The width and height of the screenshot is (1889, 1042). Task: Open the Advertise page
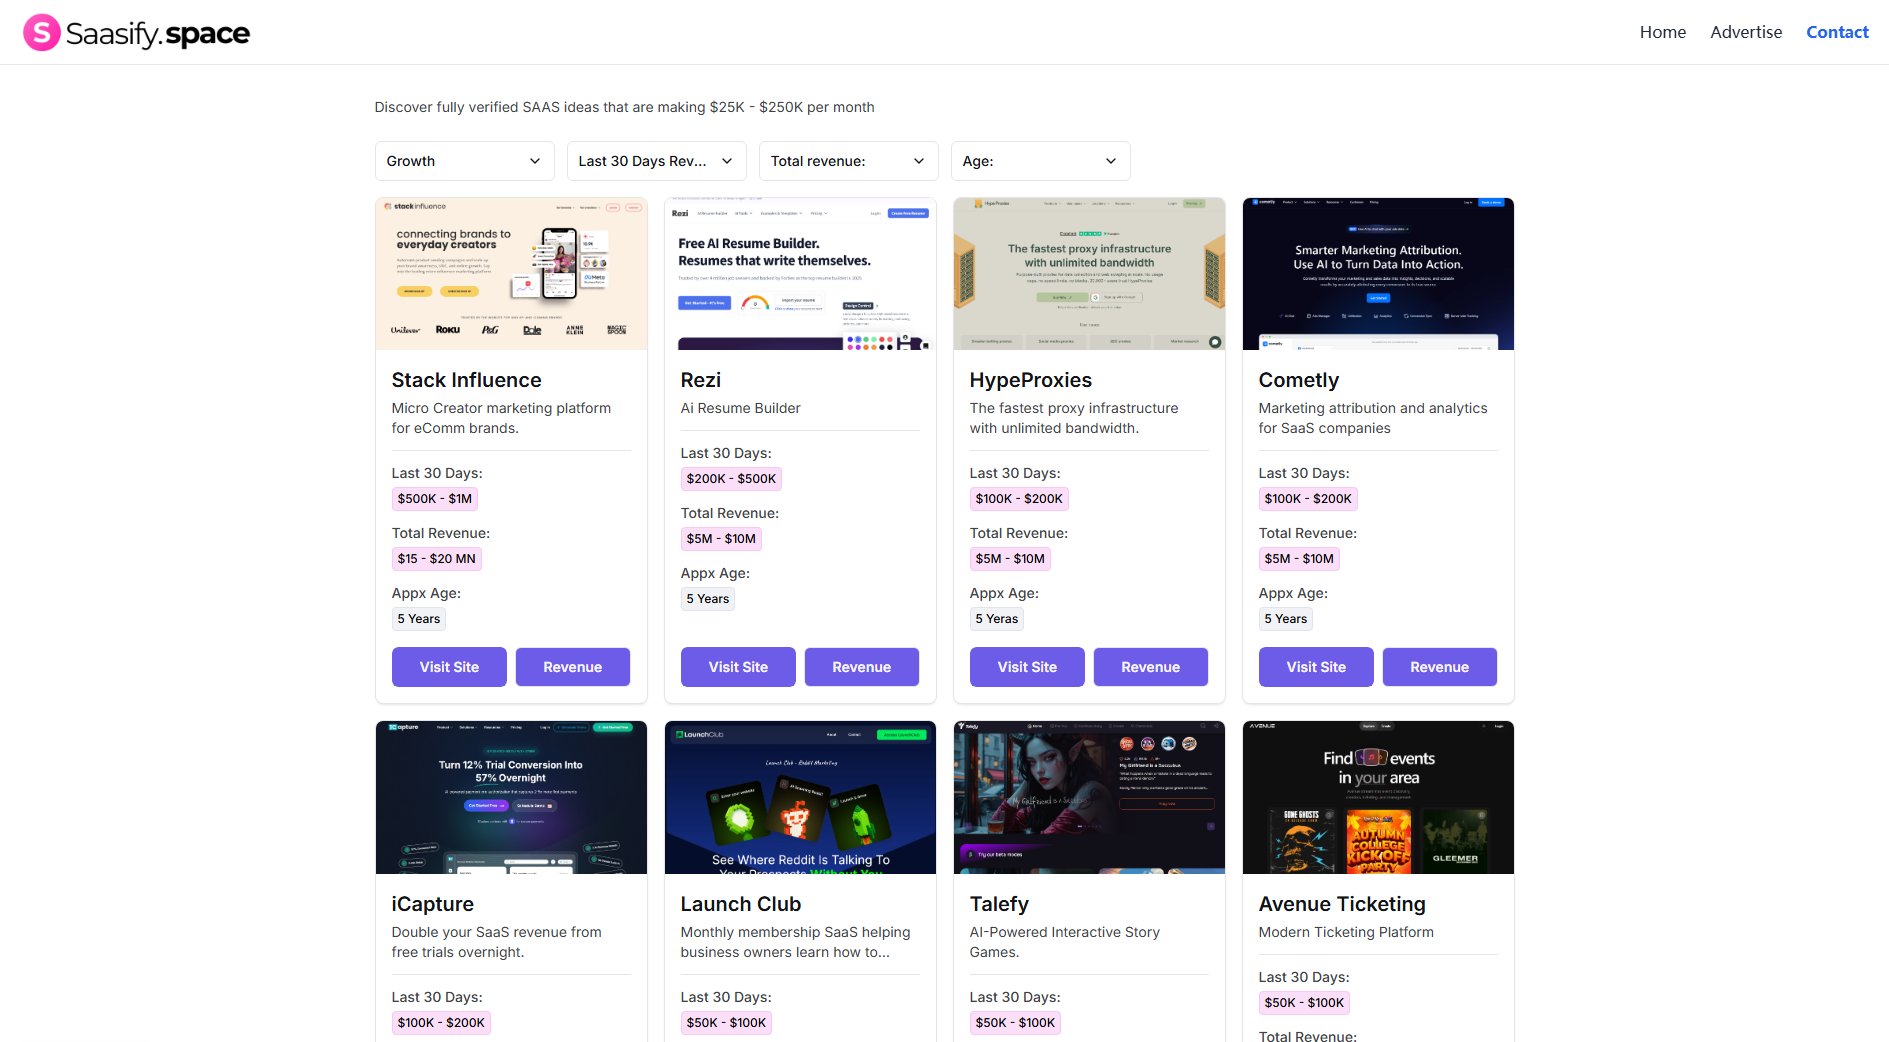pyautogui.click(x=1745, y=32)
